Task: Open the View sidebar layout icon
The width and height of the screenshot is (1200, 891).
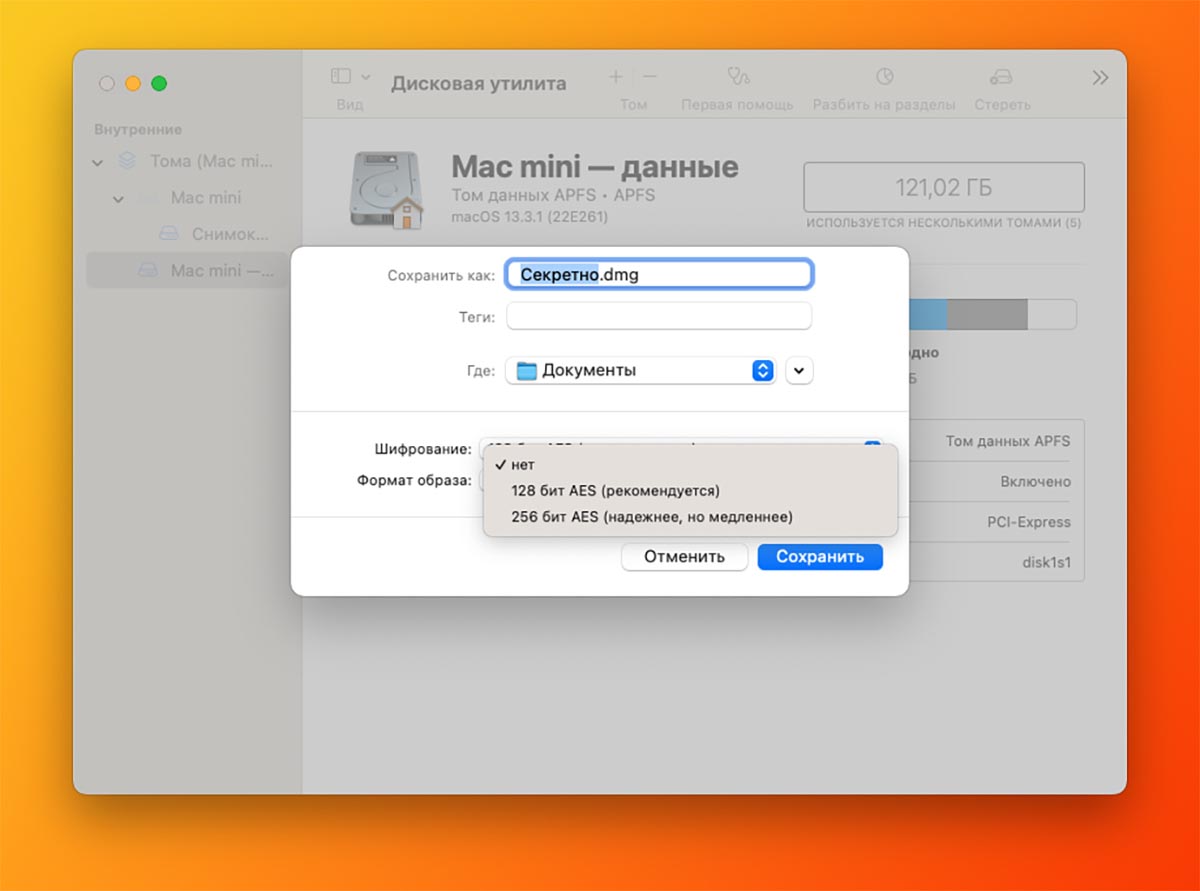Action: (341, 76)
